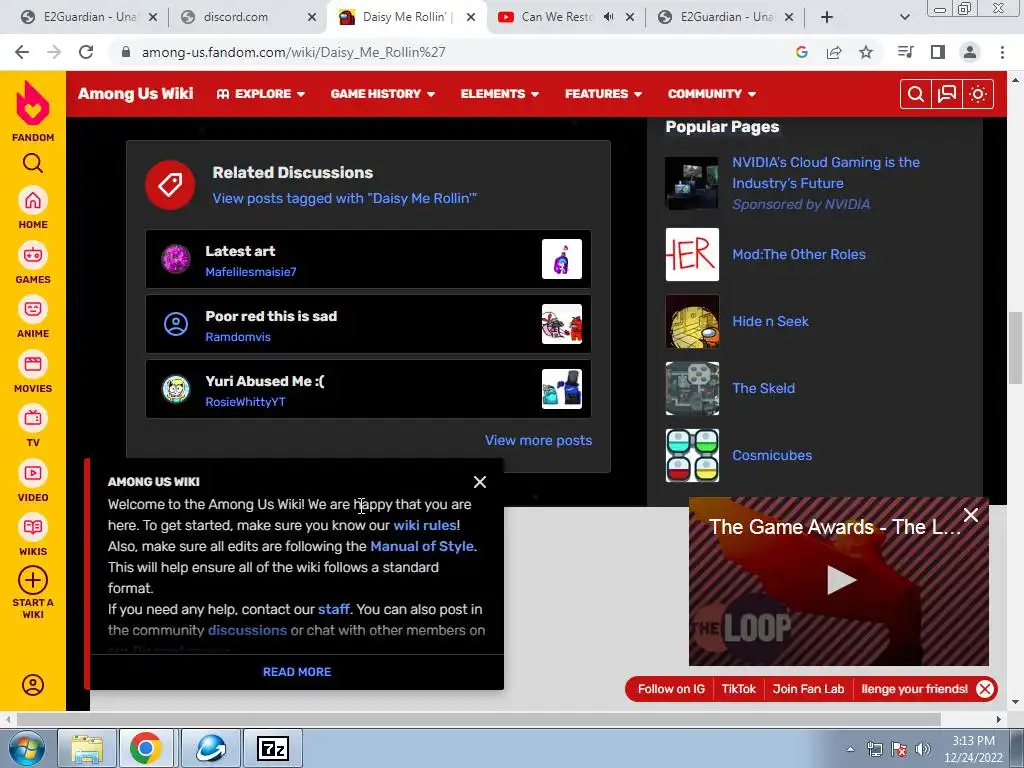The height and width of the screenshot is (768, 1024).
Task: Open View more posts link
Action: coord(538,440)
